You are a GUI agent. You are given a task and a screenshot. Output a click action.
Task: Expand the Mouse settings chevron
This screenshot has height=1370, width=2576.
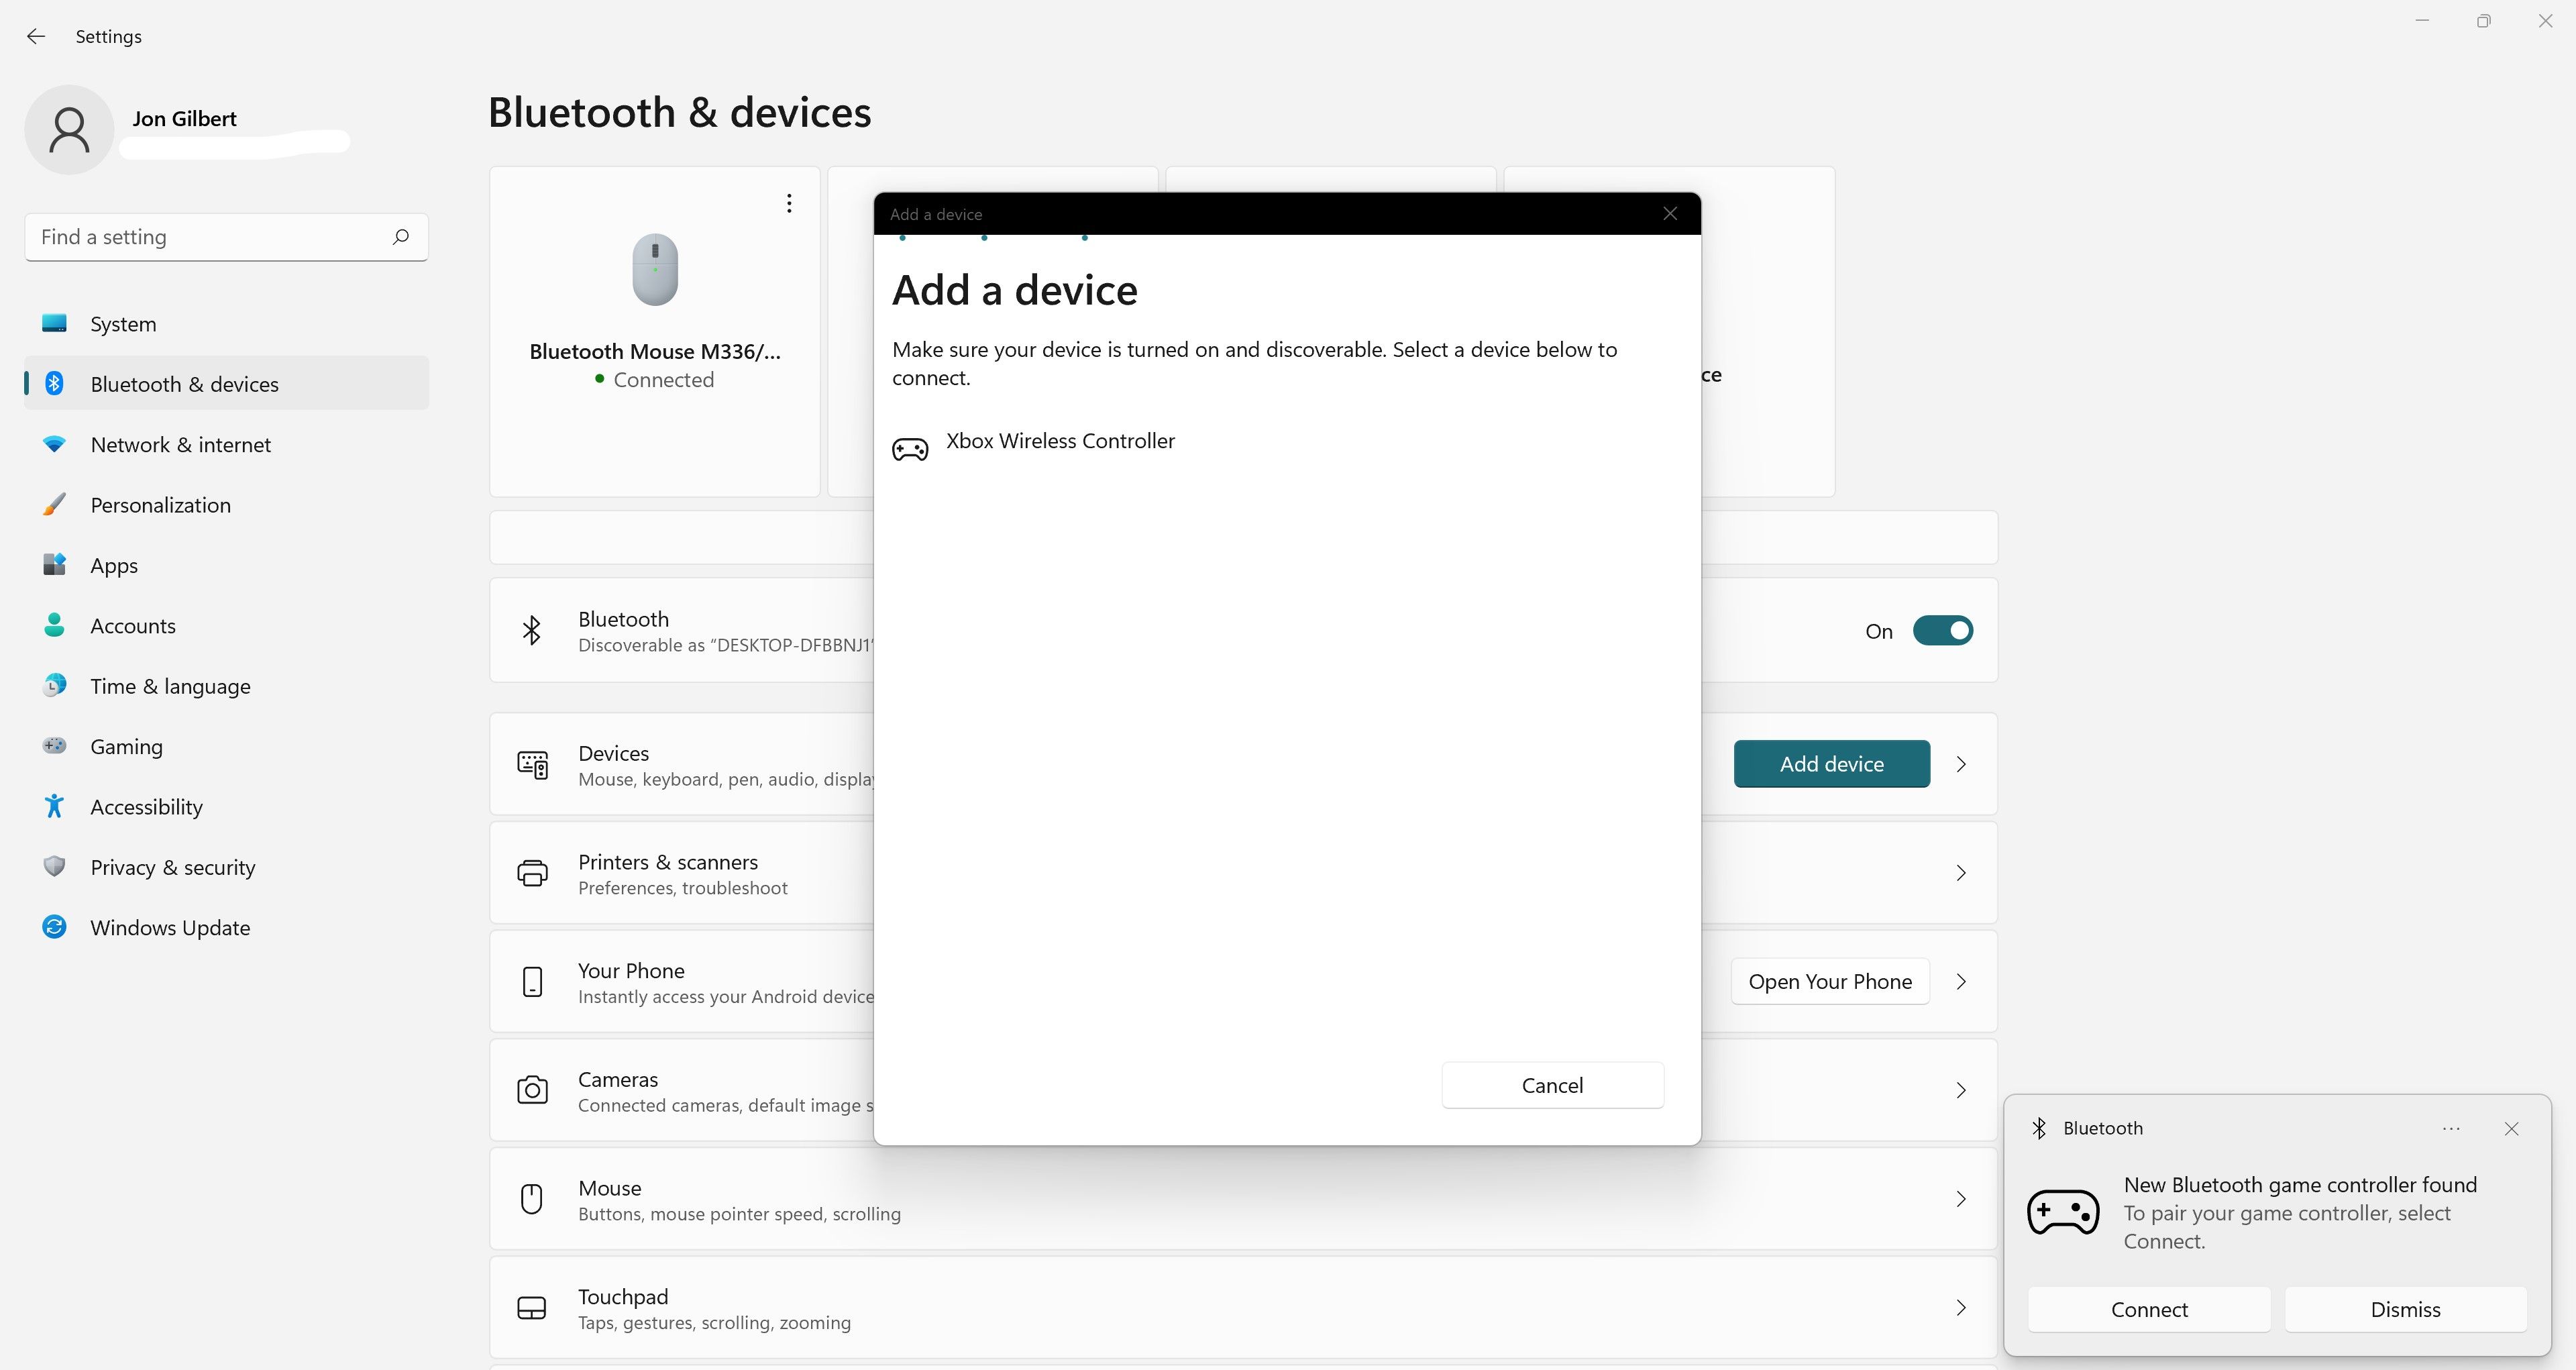(1961, 1199)
